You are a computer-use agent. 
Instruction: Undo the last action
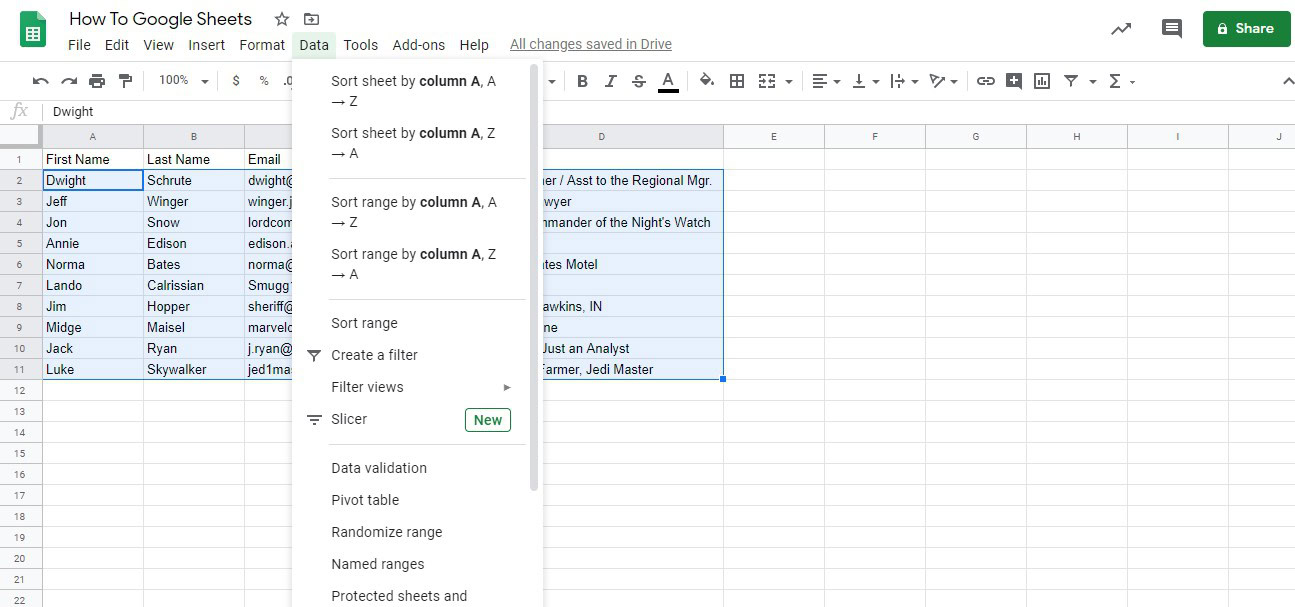pyautogui.click(x=40, y=81)
